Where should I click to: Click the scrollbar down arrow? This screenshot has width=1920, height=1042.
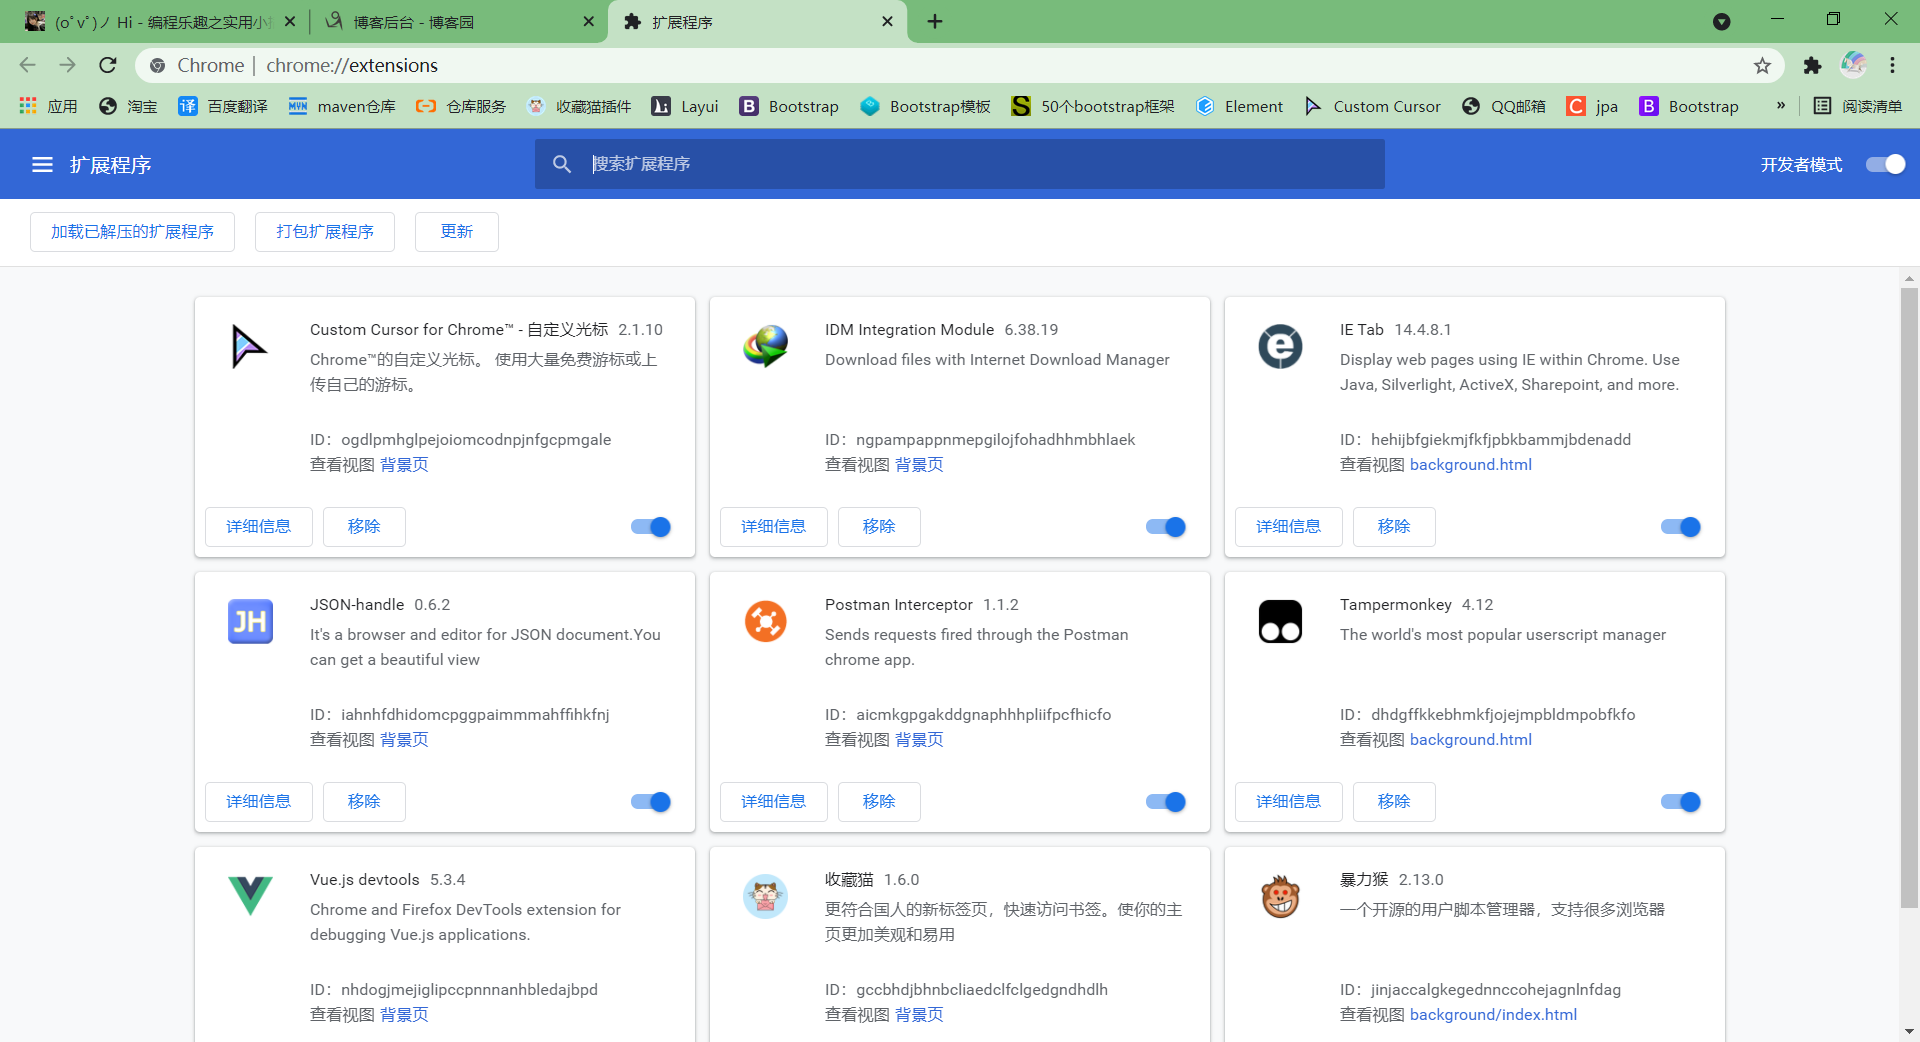tap(1909, 1031)
